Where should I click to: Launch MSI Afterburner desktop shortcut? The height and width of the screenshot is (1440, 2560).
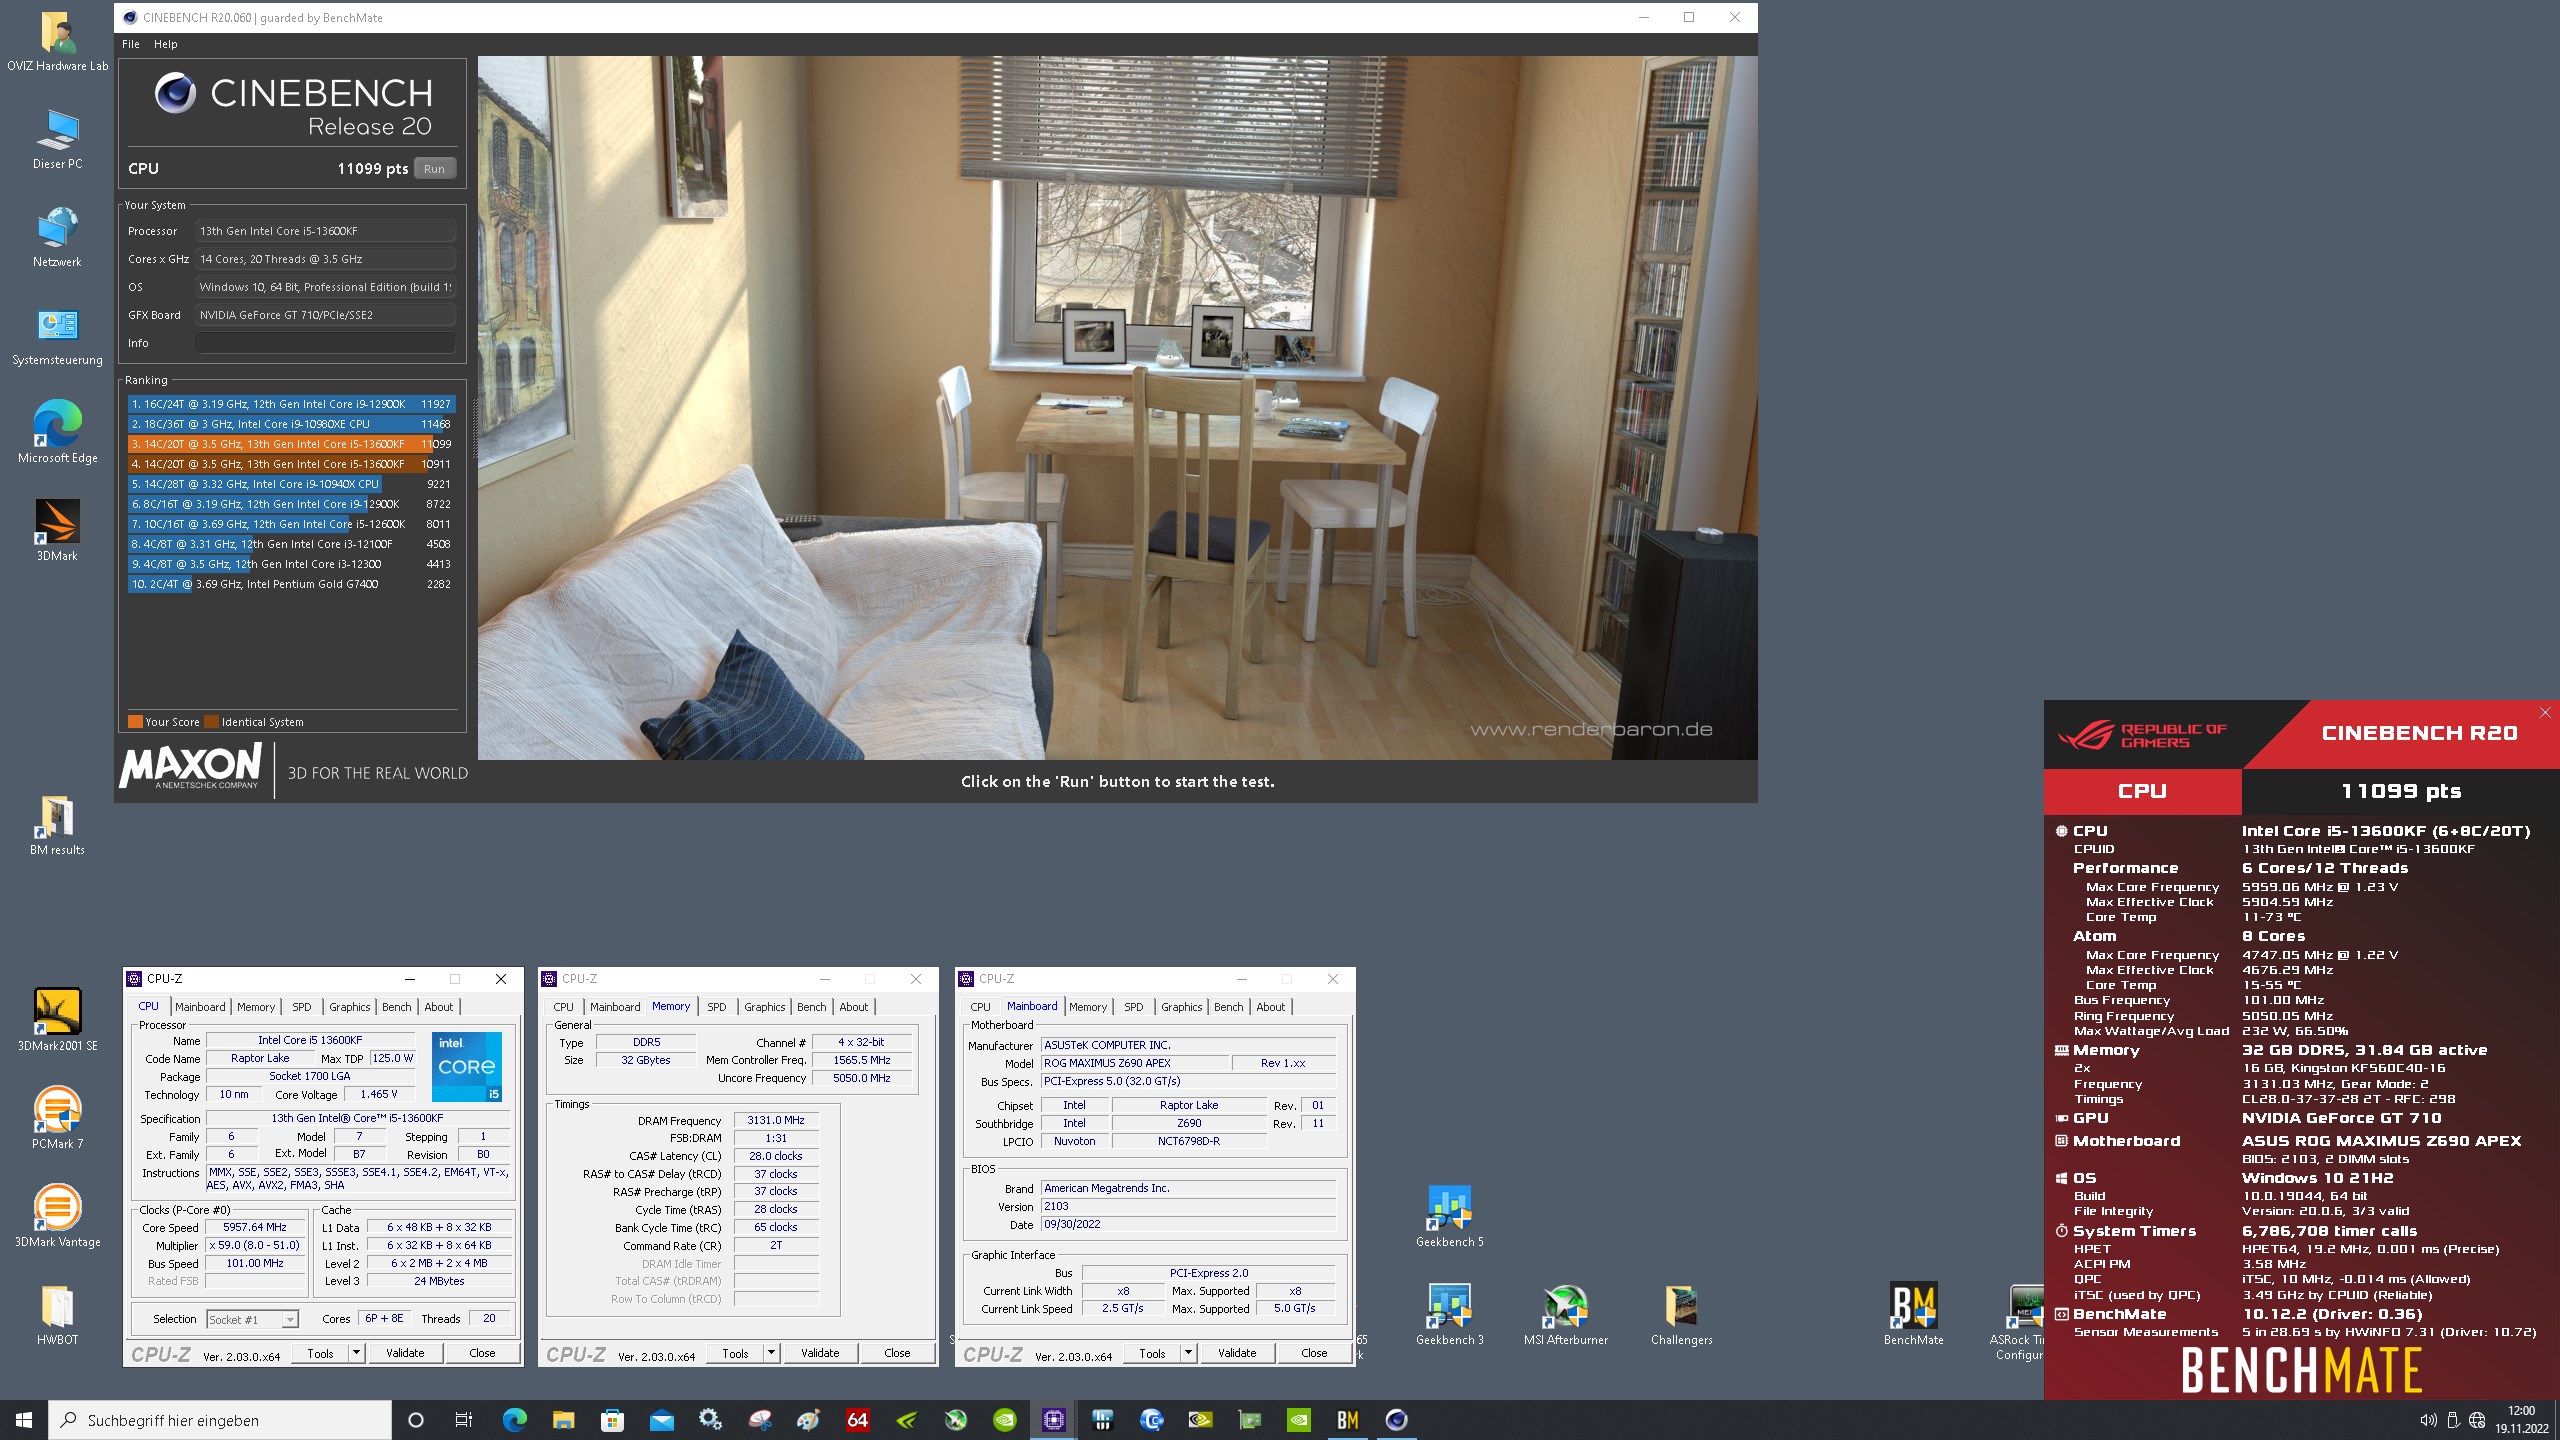pyautogui.click(x=1565, y=1316)
